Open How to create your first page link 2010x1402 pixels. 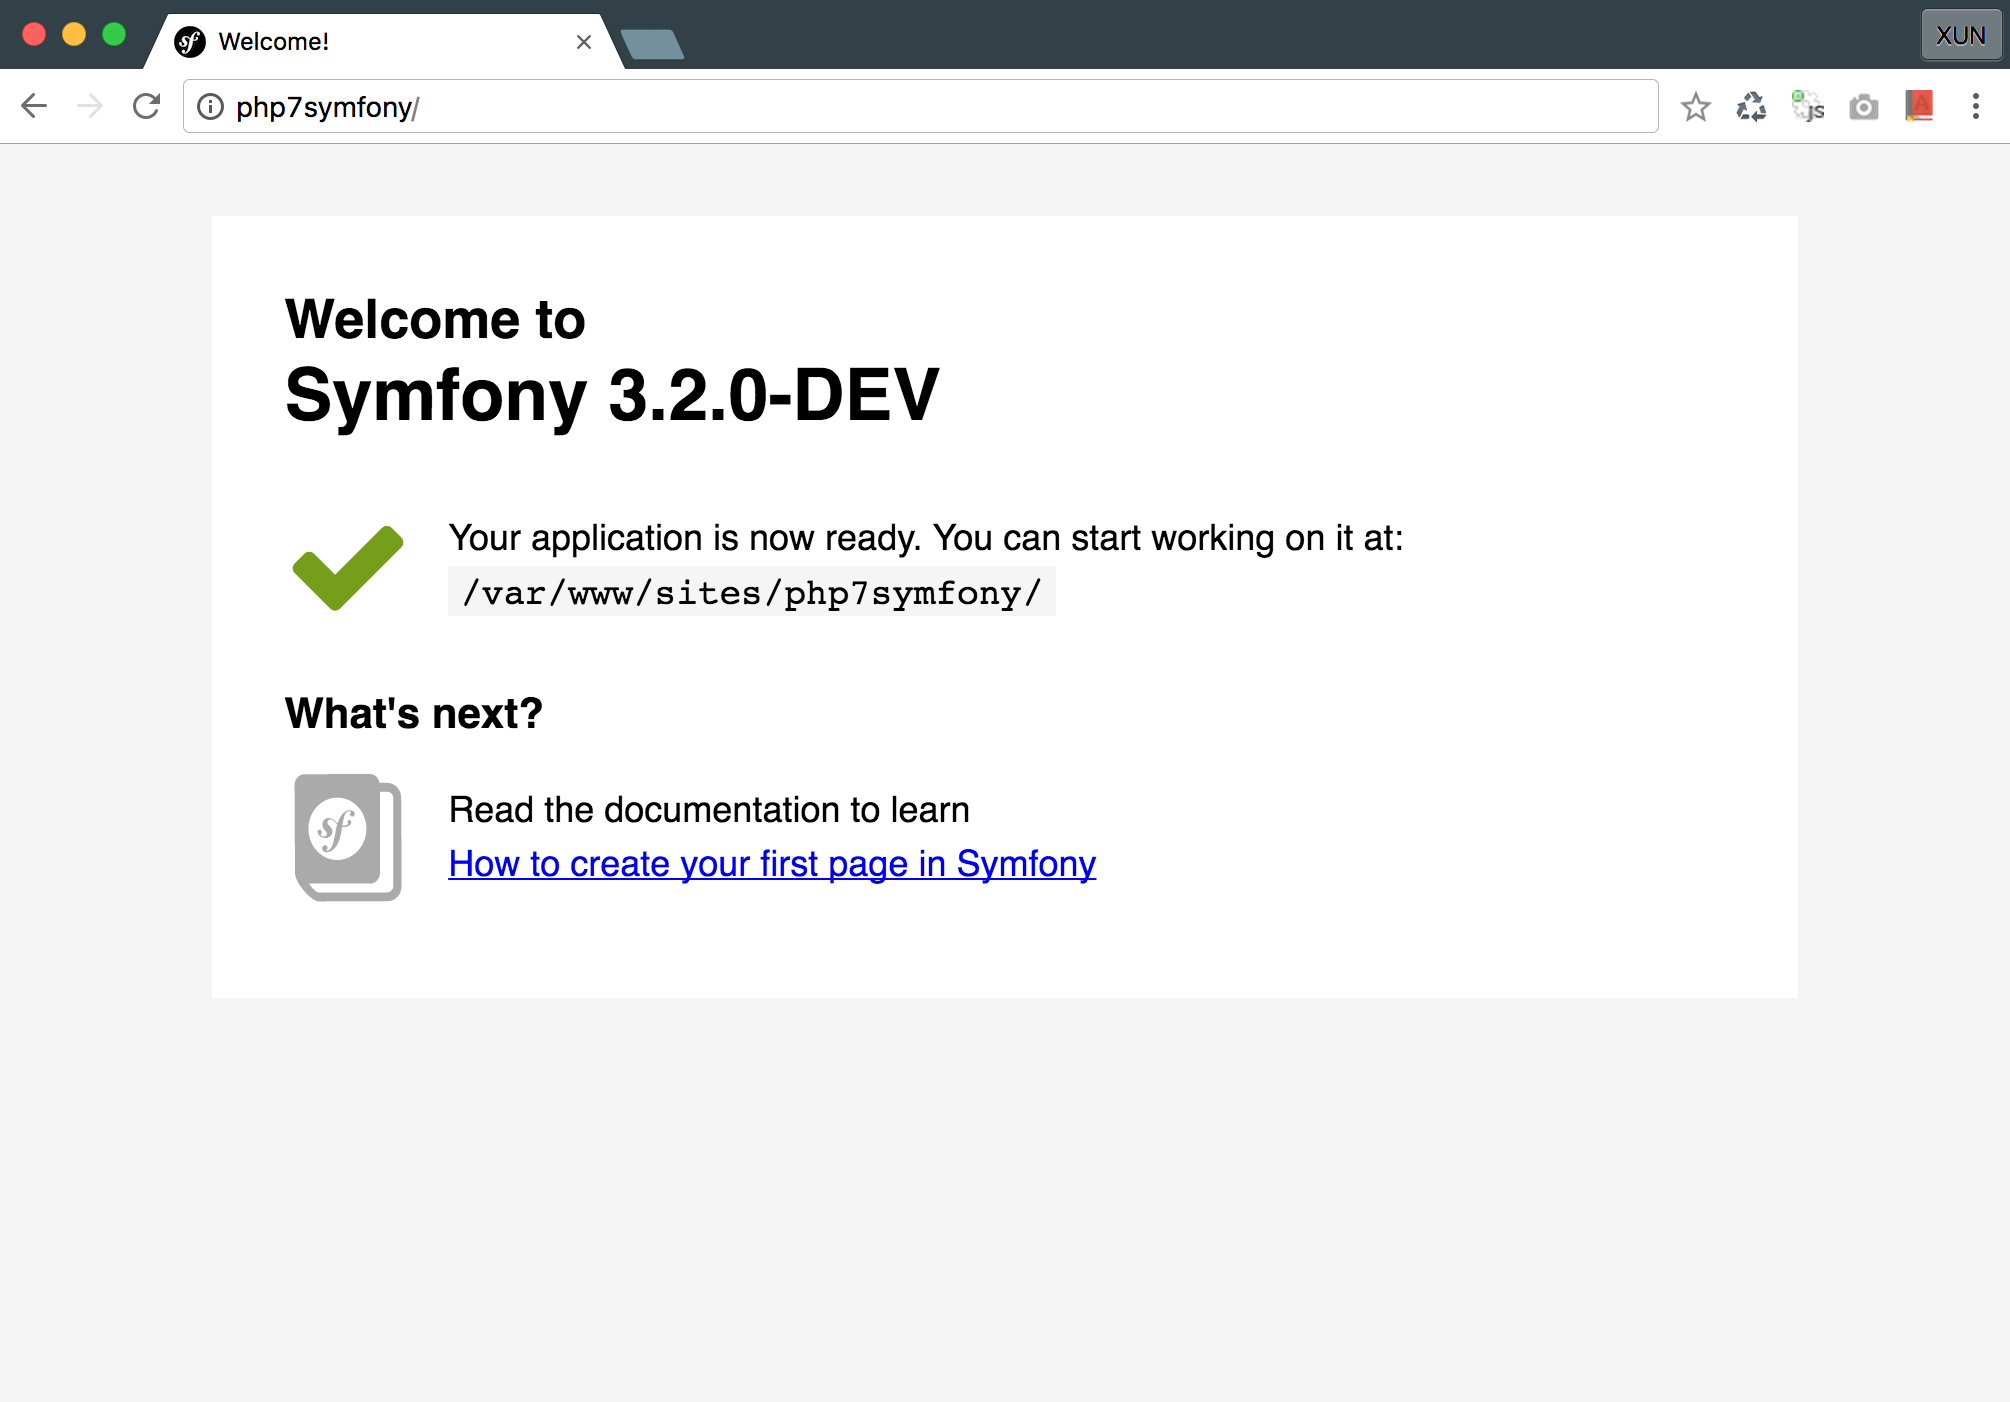[x=772, y=864]
